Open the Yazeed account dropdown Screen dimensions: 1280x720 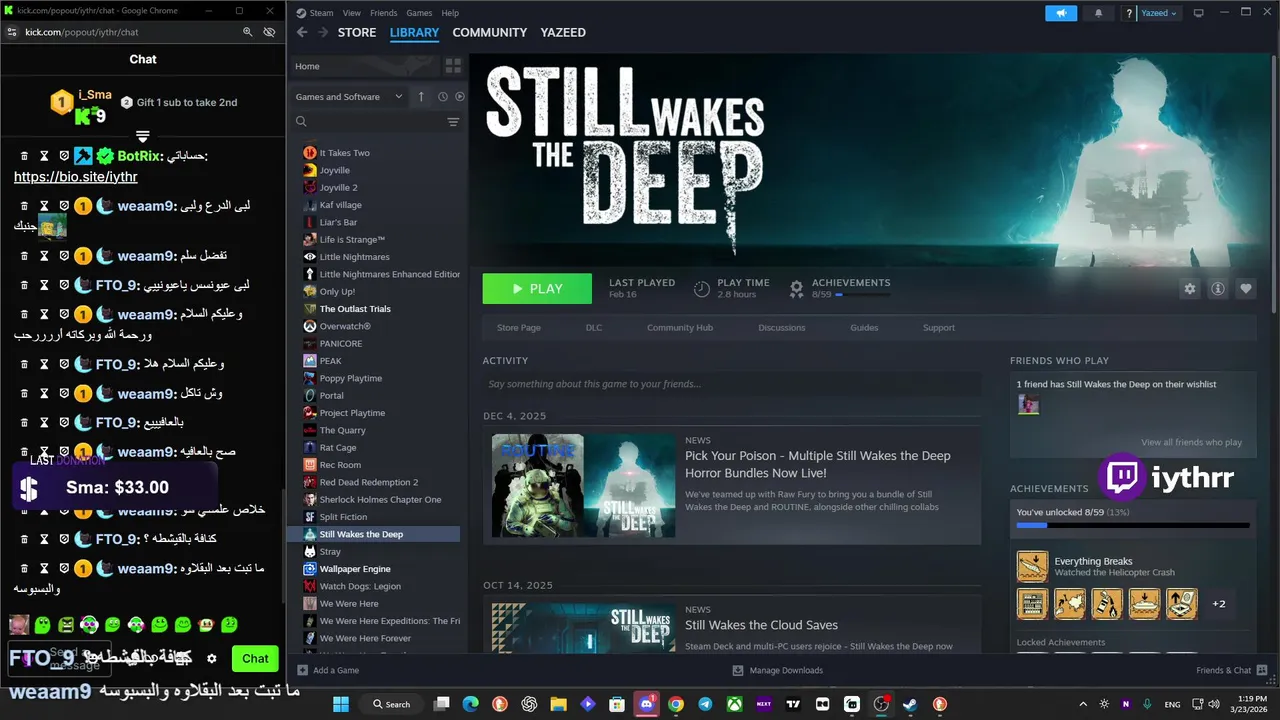pos(1160,13)
